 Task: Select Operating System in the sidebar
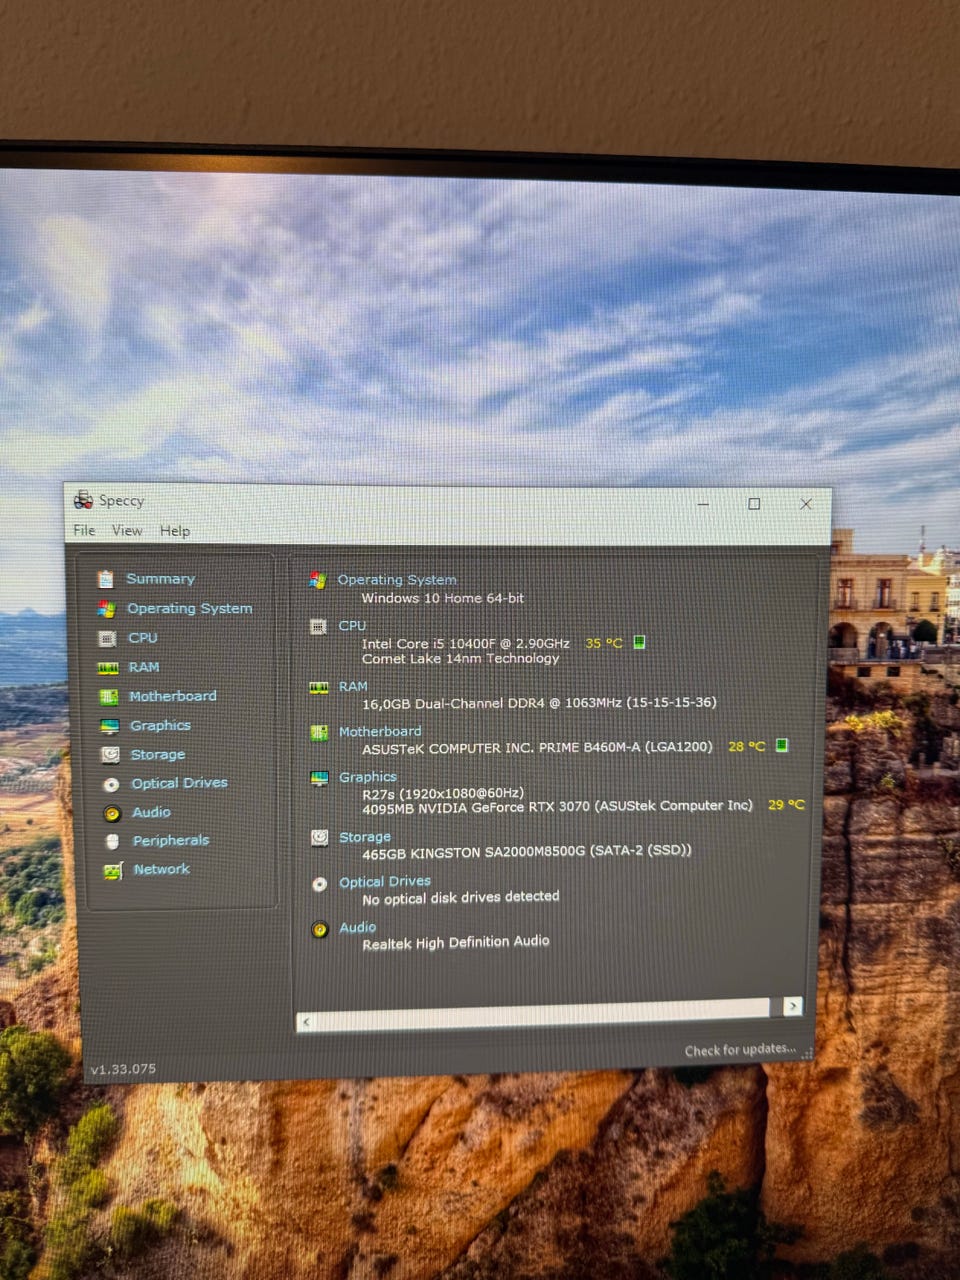coord(189,608)
